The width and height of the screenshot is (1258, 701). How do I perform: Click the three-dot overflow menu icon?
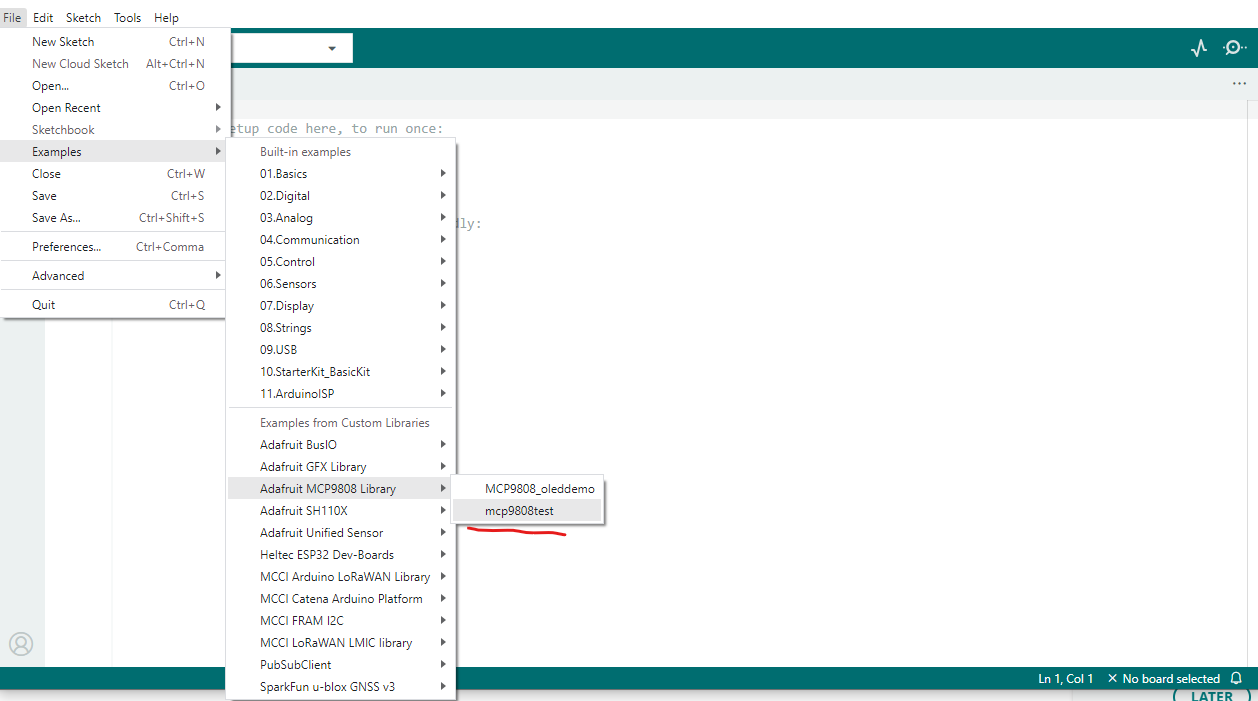[1239, 84]
